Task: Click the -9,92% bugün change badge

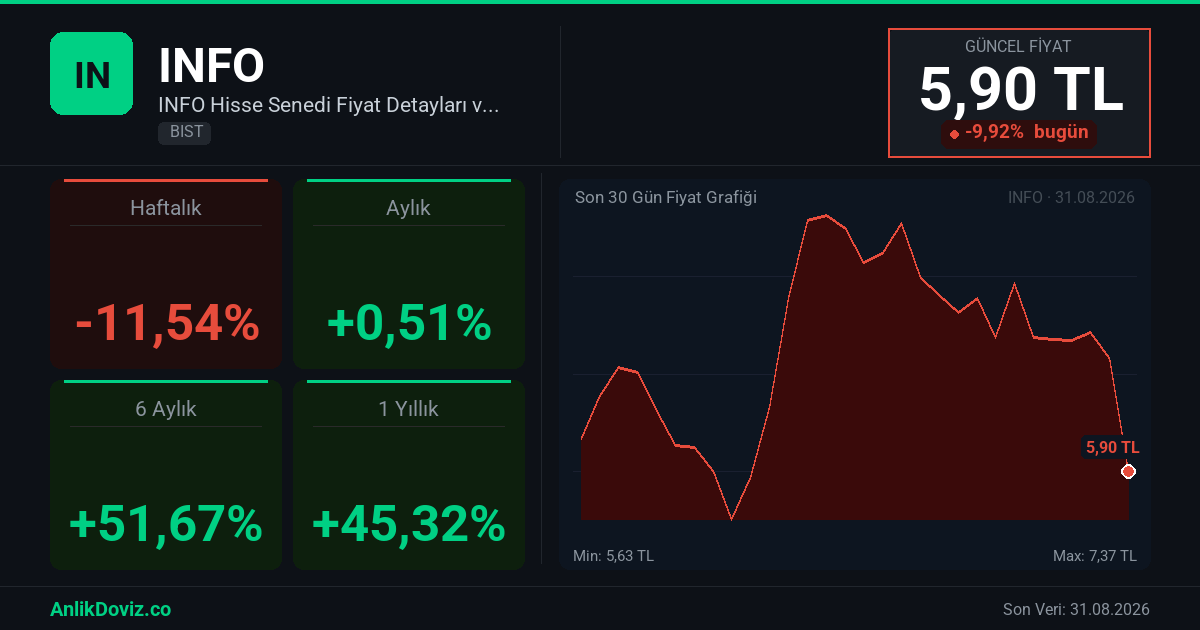Action: pyautogui.click(x=1019, y=133)
